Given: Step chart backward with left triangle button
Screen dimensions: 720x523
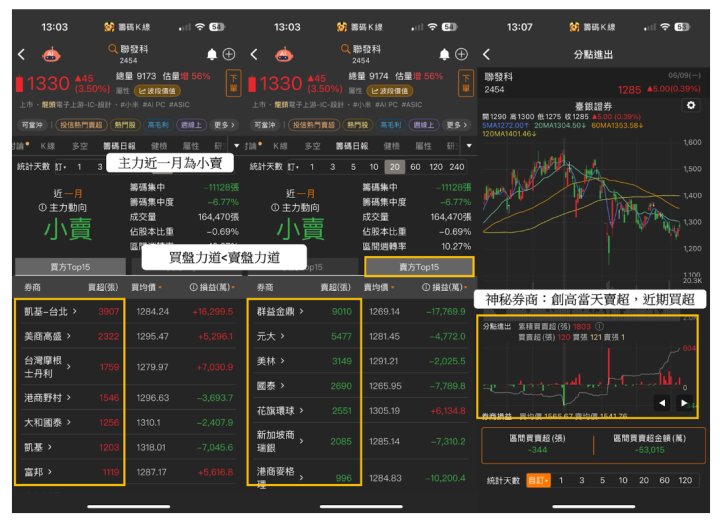Looking at the screenshot, I should 662,403.
